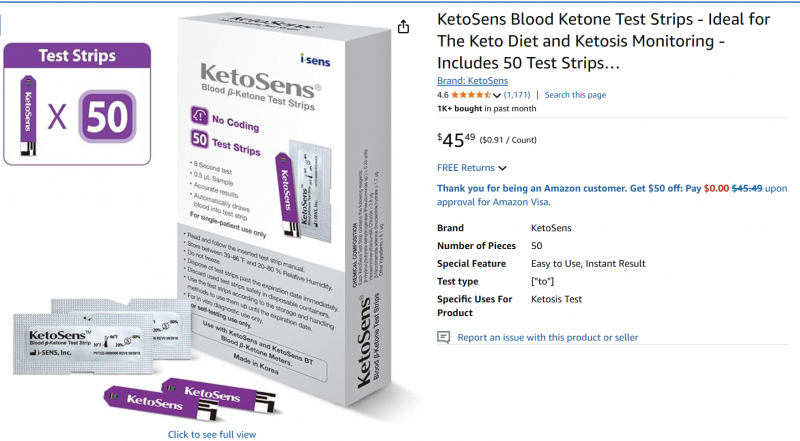
Task: Click the star rating icons
Action: [471, 95]
